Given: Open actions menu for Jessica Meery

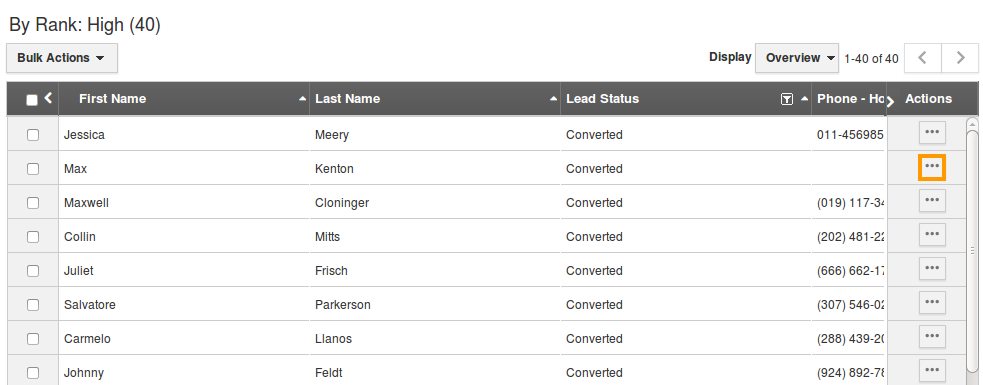Looking at the screenshot, I should (932, 134).
